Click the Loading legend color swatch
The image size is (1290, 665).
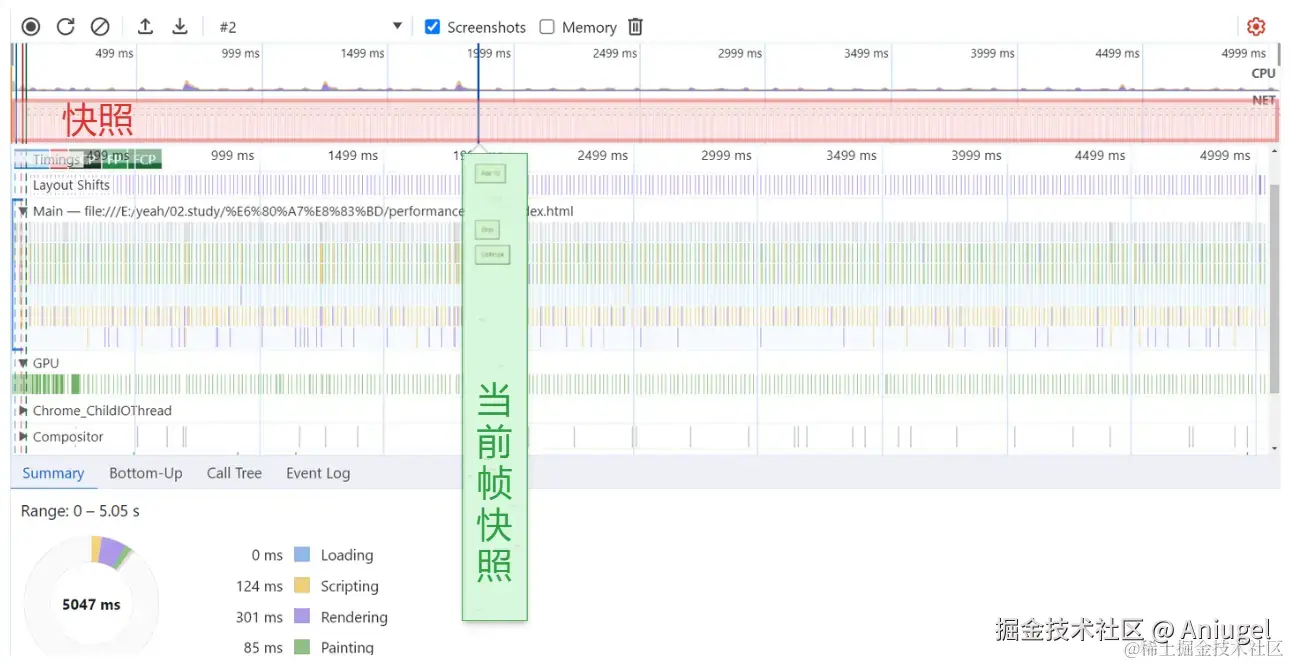pos(302,555)
